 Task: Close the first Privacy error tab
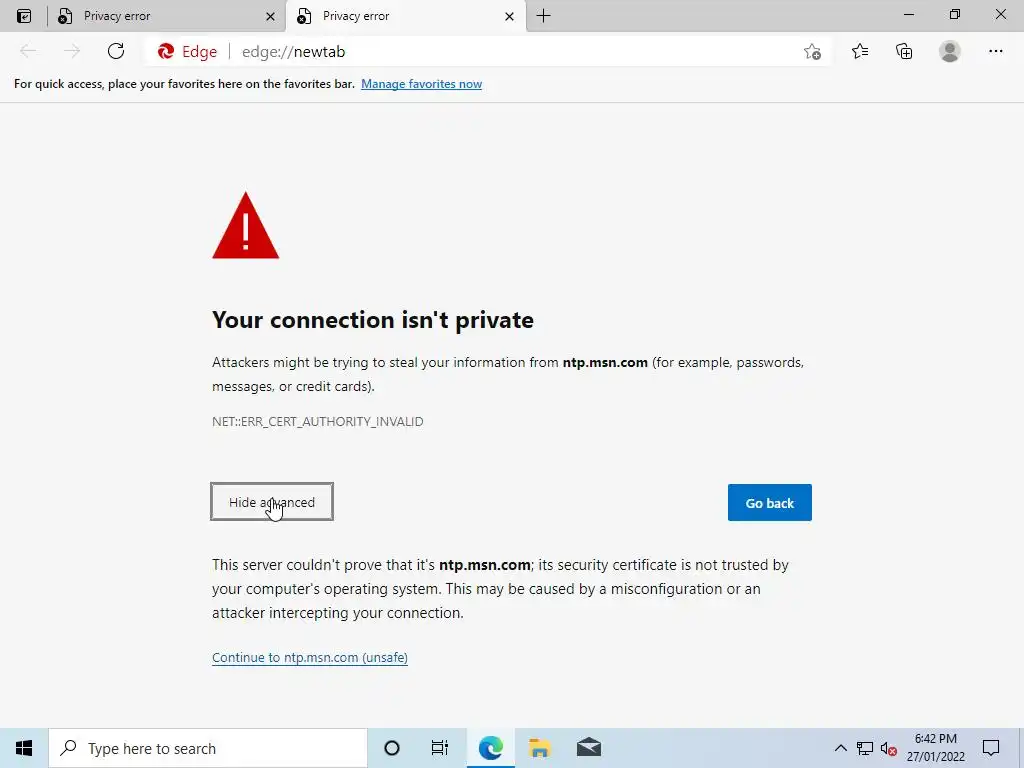coord(270,17)
